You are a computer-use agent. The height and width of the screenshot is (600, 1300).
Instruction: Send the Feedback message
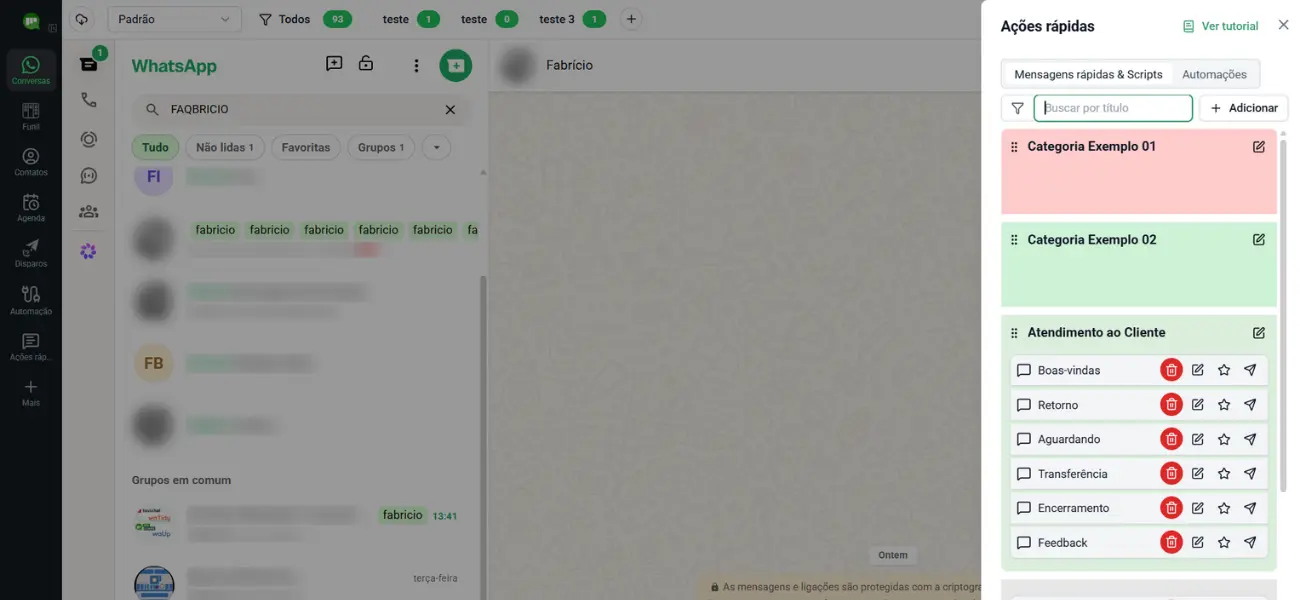(1250, 543)
